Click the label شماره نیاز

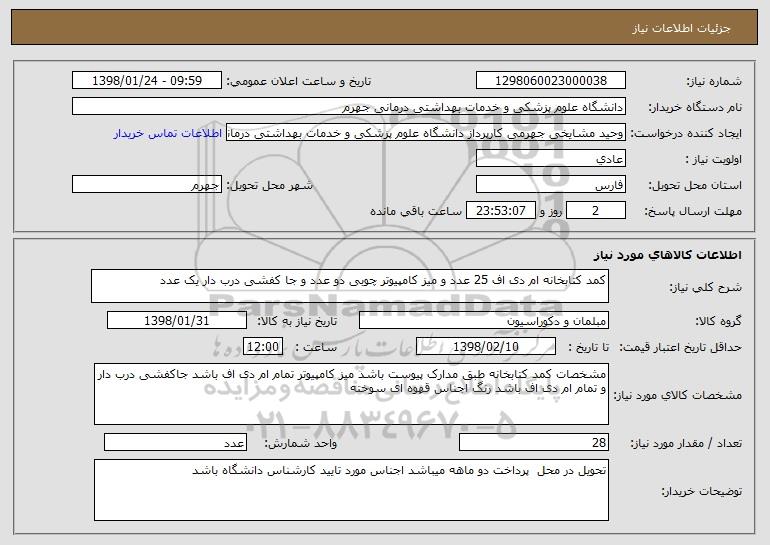714,82
